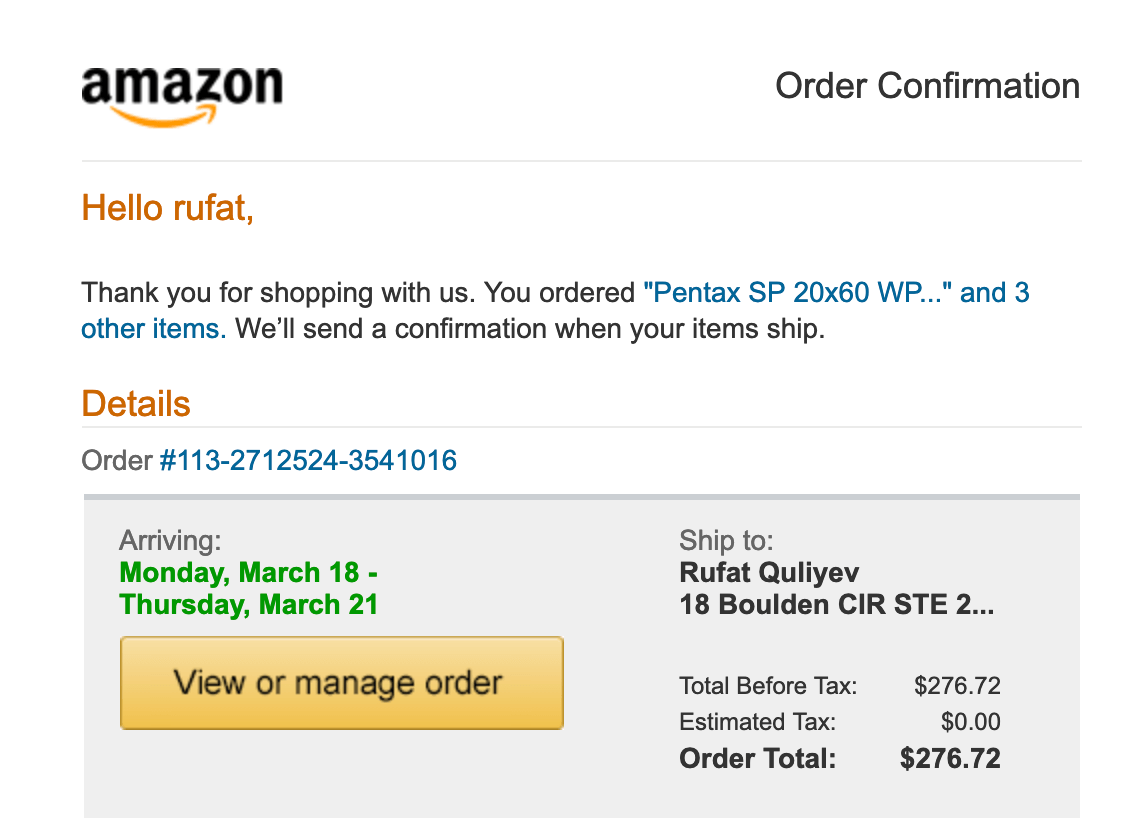Click the View or manage order button
This screenshot has width=1124, height=834.
(x=341, y=683)
